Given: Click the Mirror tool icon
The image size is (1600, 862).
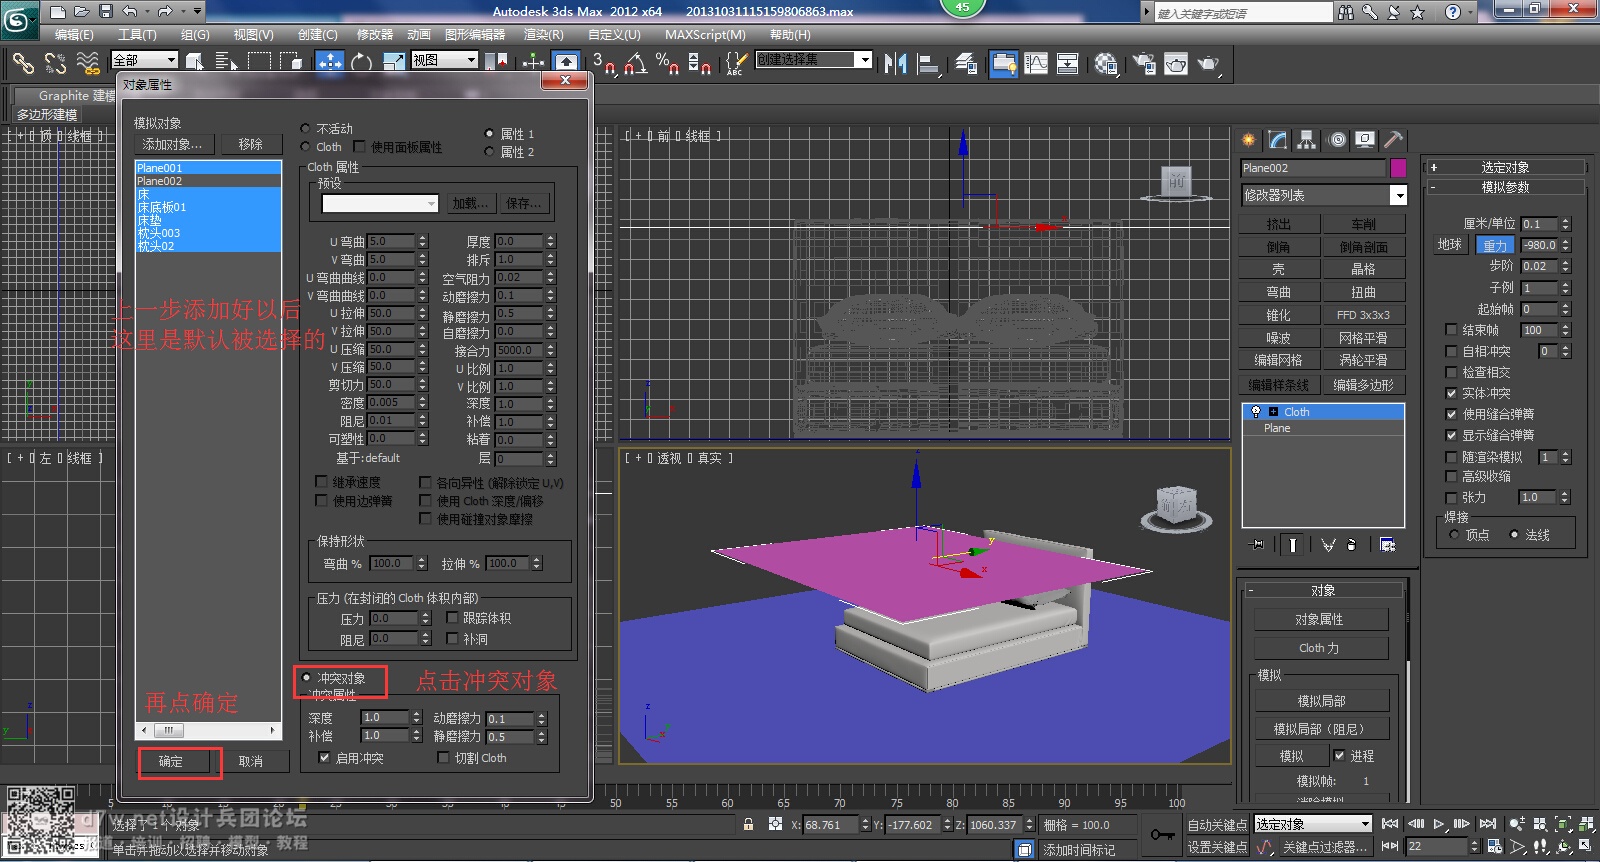Looking at the screenshot, I should click(895, 63).
